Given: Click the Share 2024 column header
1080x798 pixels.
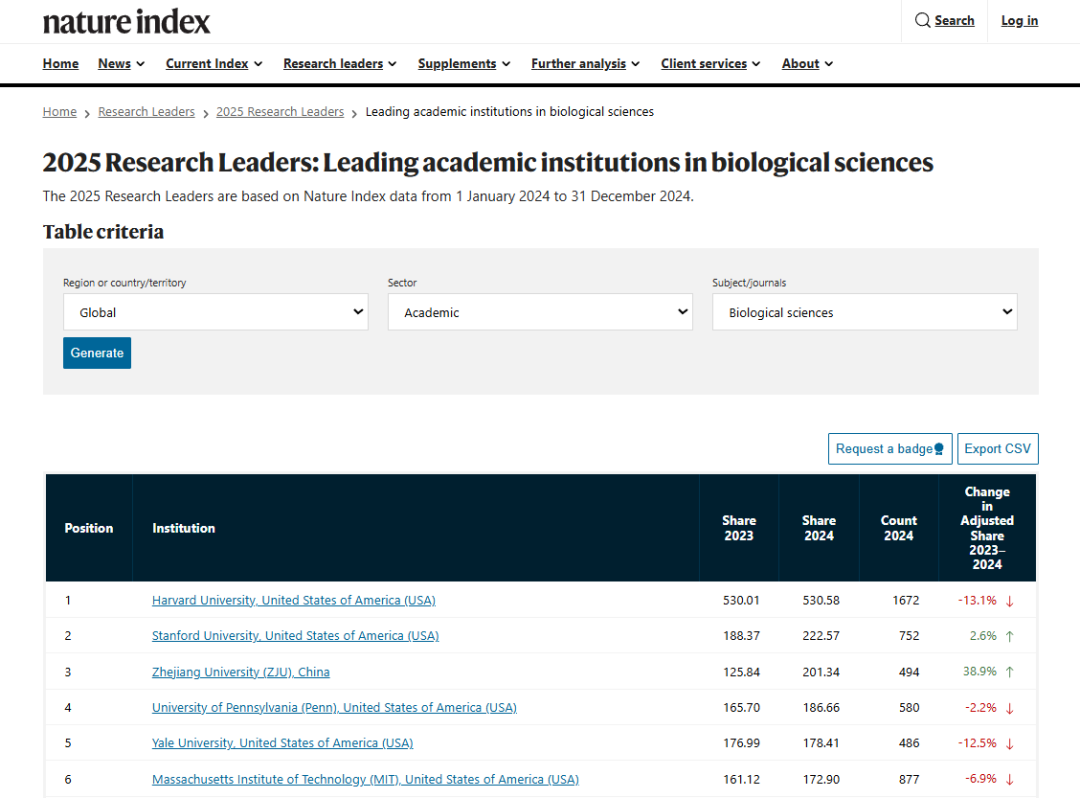Looking at the screenshot, I should (x=819, y=528).
